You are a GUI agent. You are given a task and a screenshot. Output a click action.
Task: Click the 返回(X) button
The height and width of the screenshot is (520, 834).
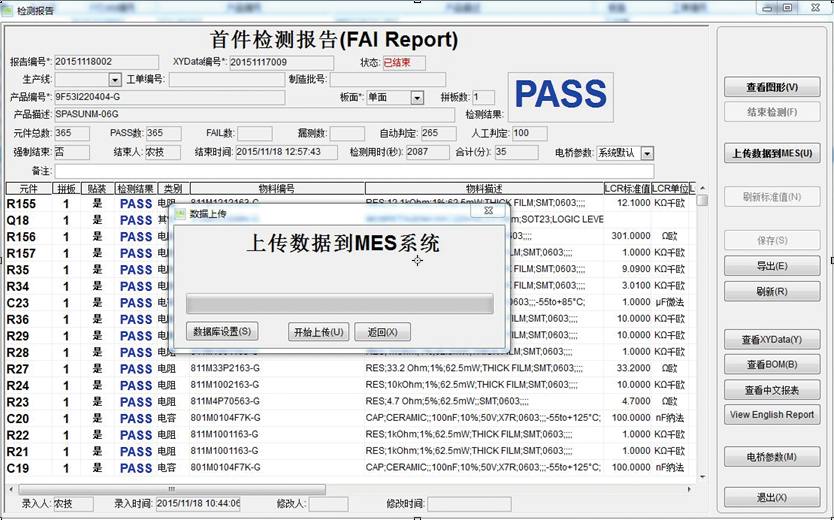[382, 332]
